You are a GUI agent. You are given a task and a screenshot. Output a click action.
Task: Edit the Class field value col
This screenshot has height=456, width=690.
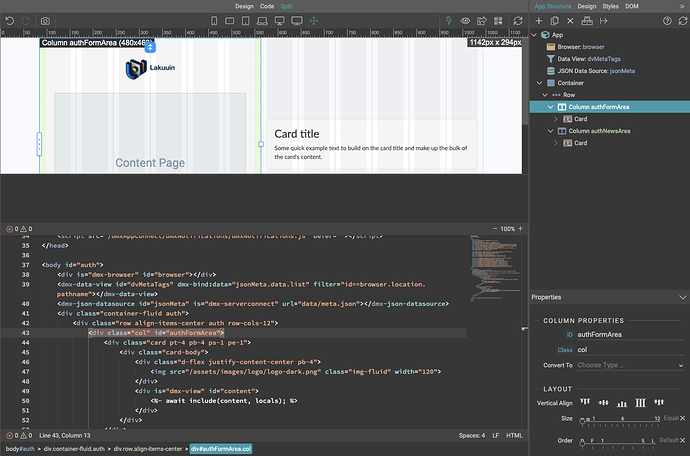pos(630,350)
